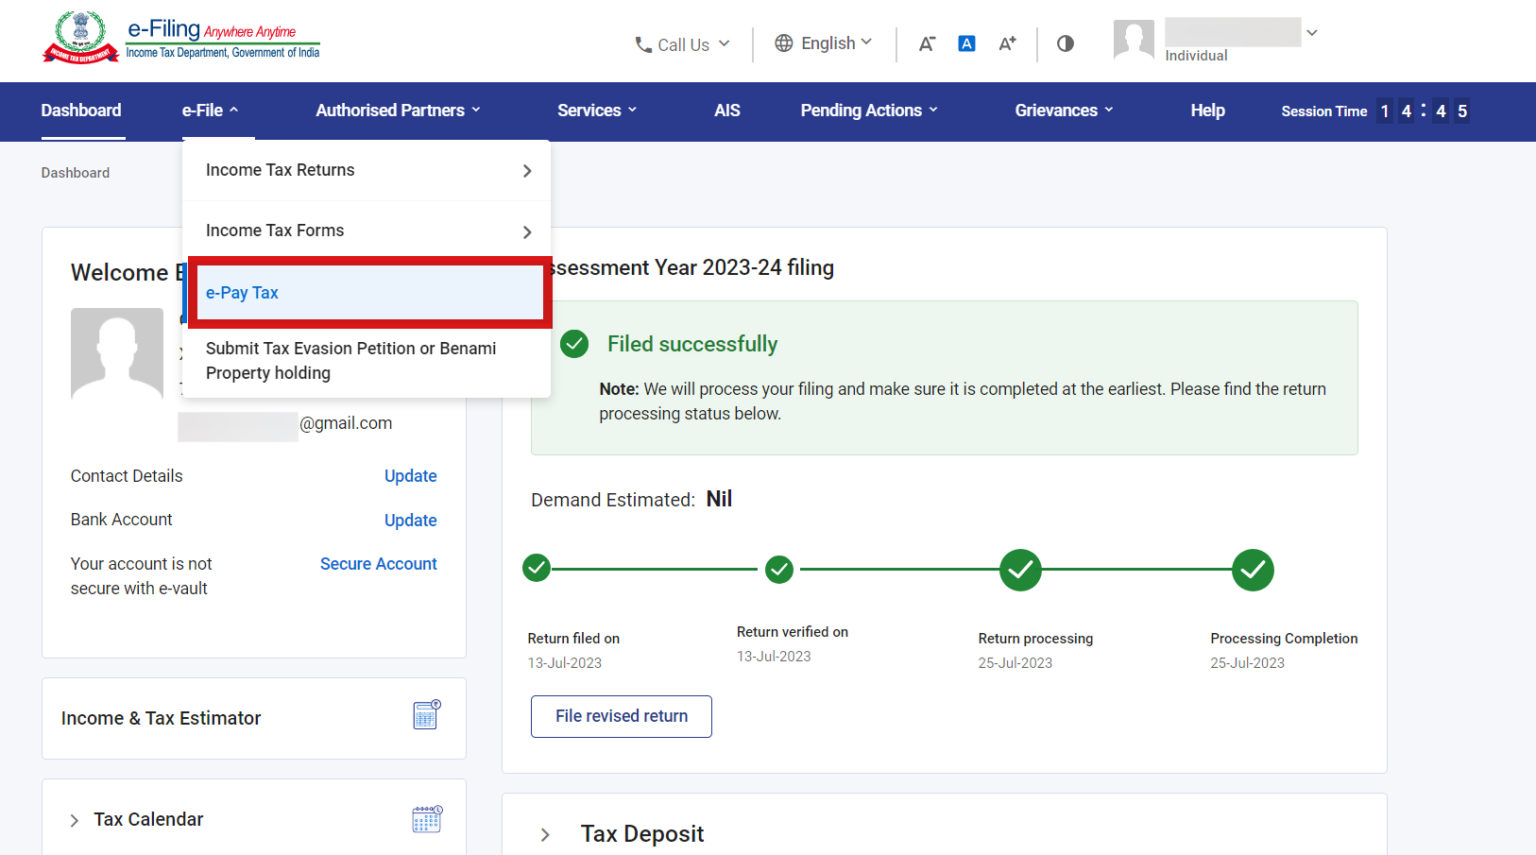Screen dimensions: 1536x855
Task: Click the Processing Completion milestone on the progress tracker
Action: pyautogui.click(x=1252, y=570)
